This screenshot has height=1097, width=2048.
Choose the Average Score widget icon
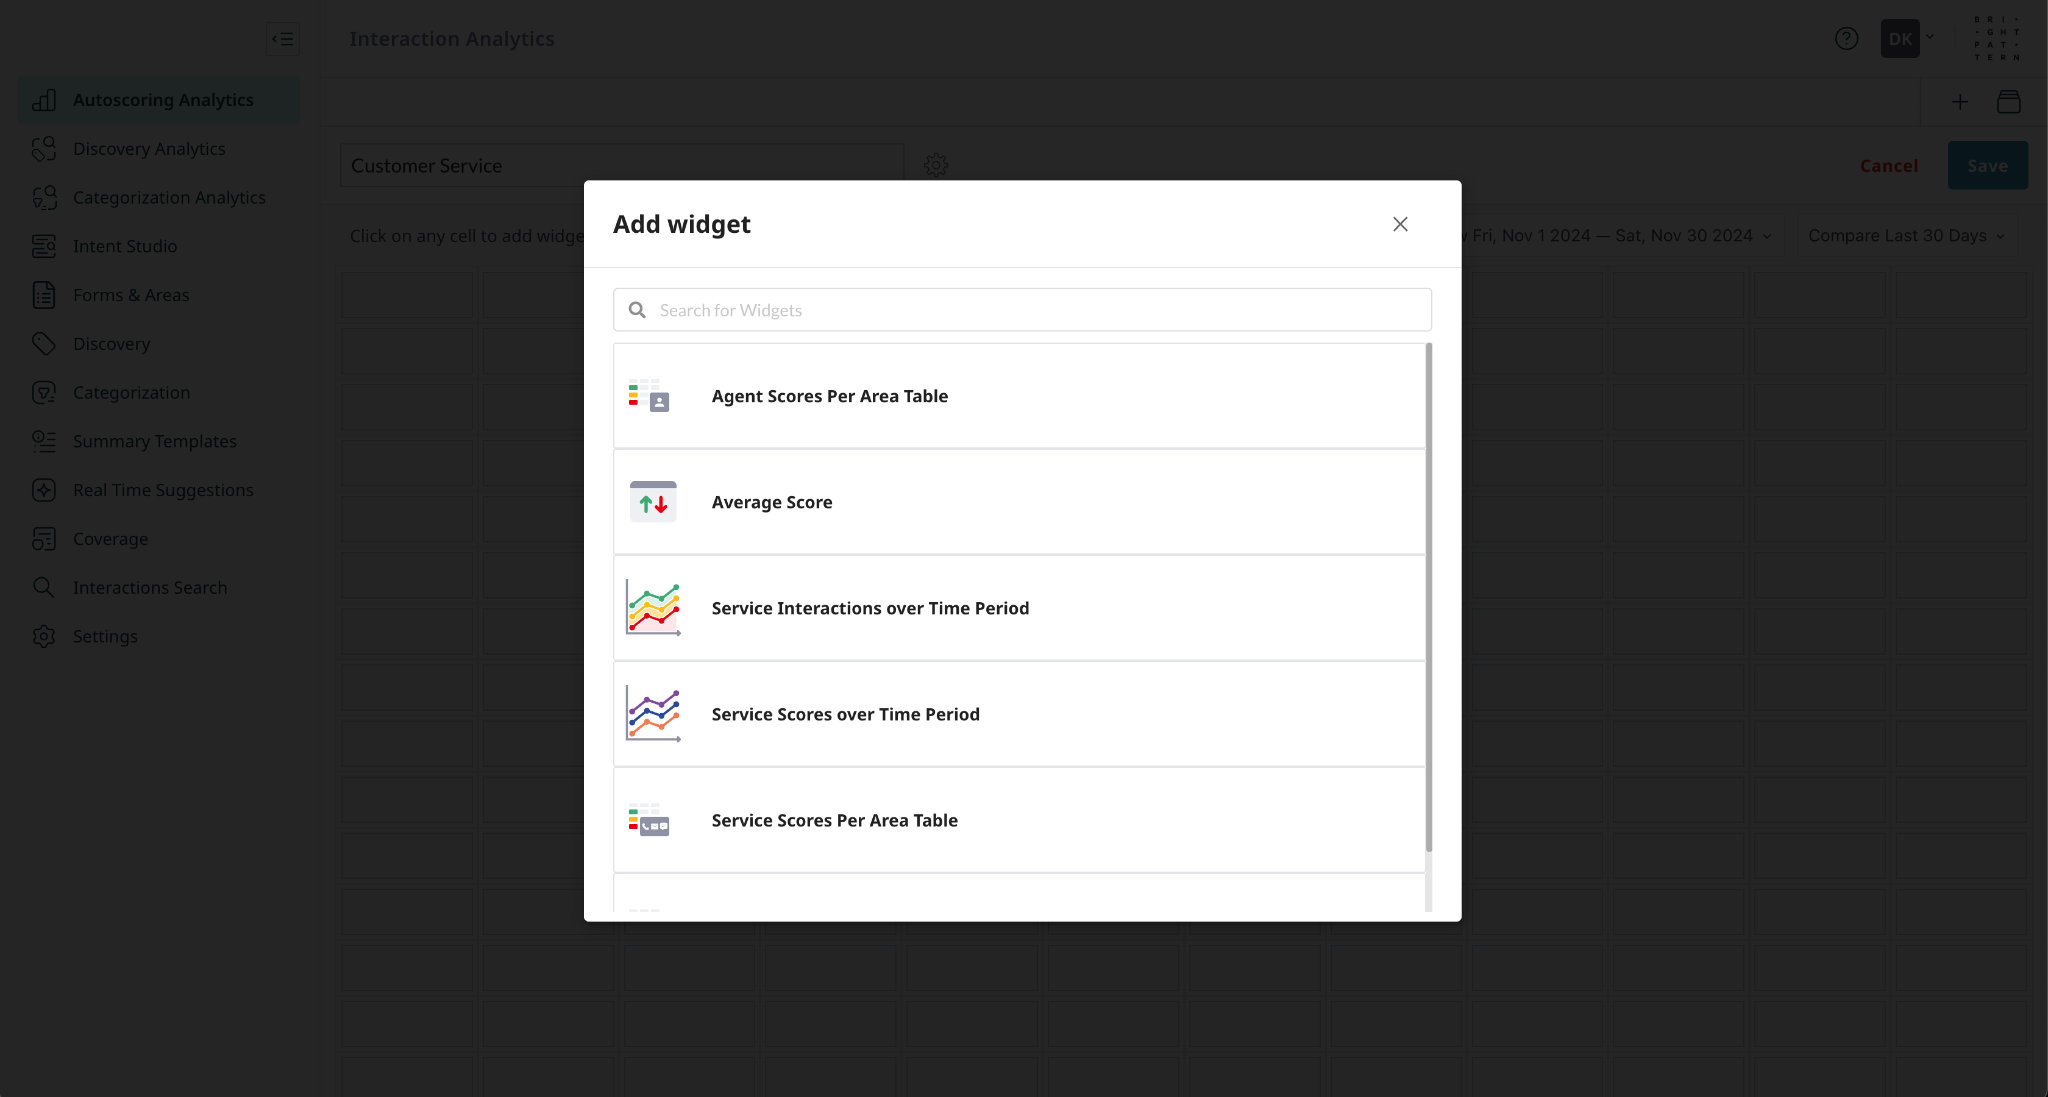click(653, 502)
